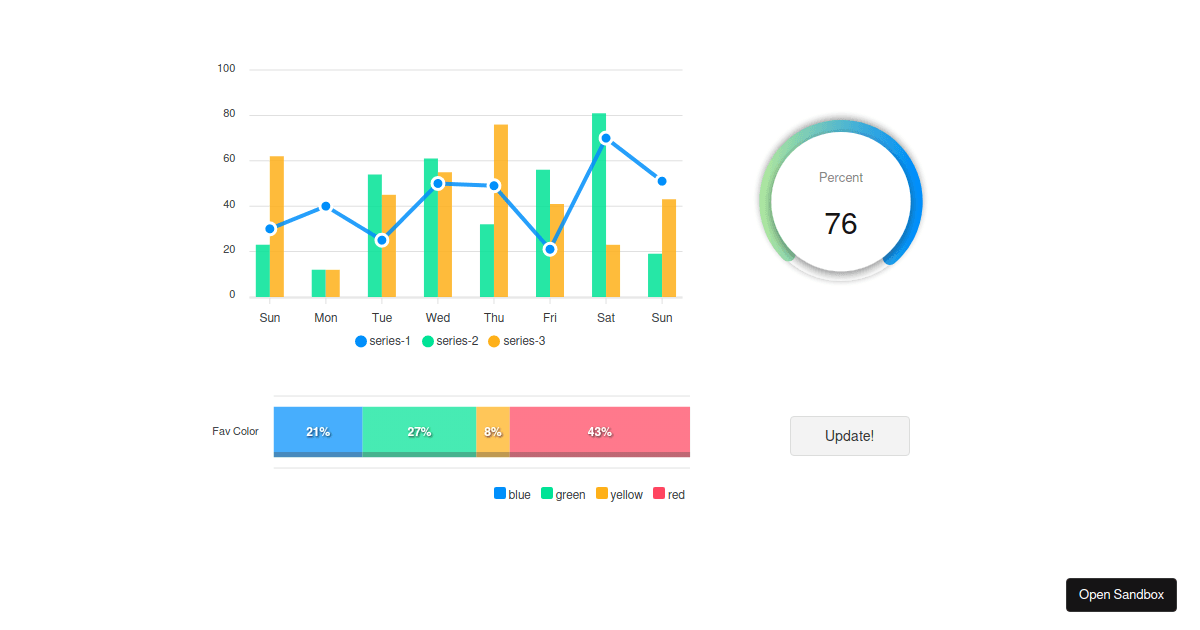Click the blue legend swatch

pos(500,494)
